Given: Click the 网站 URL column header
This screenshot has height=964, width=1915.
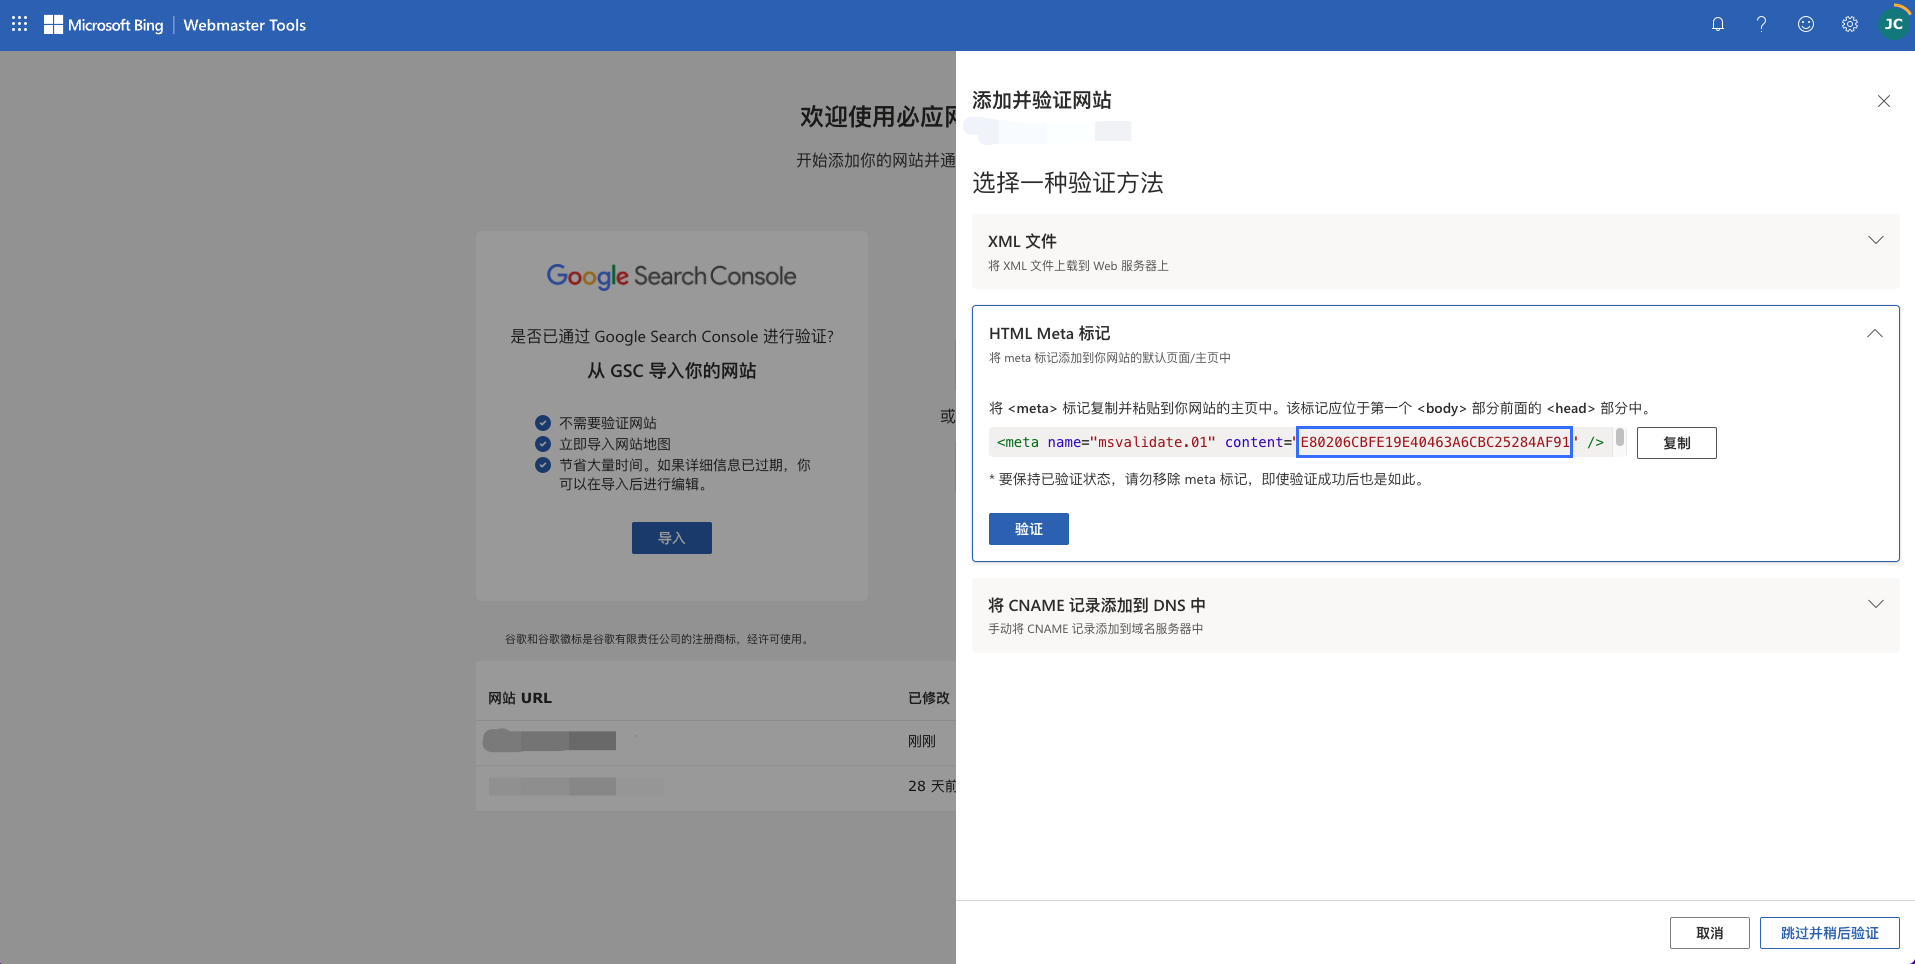Looking at the screenshot, I should [520, 698].
